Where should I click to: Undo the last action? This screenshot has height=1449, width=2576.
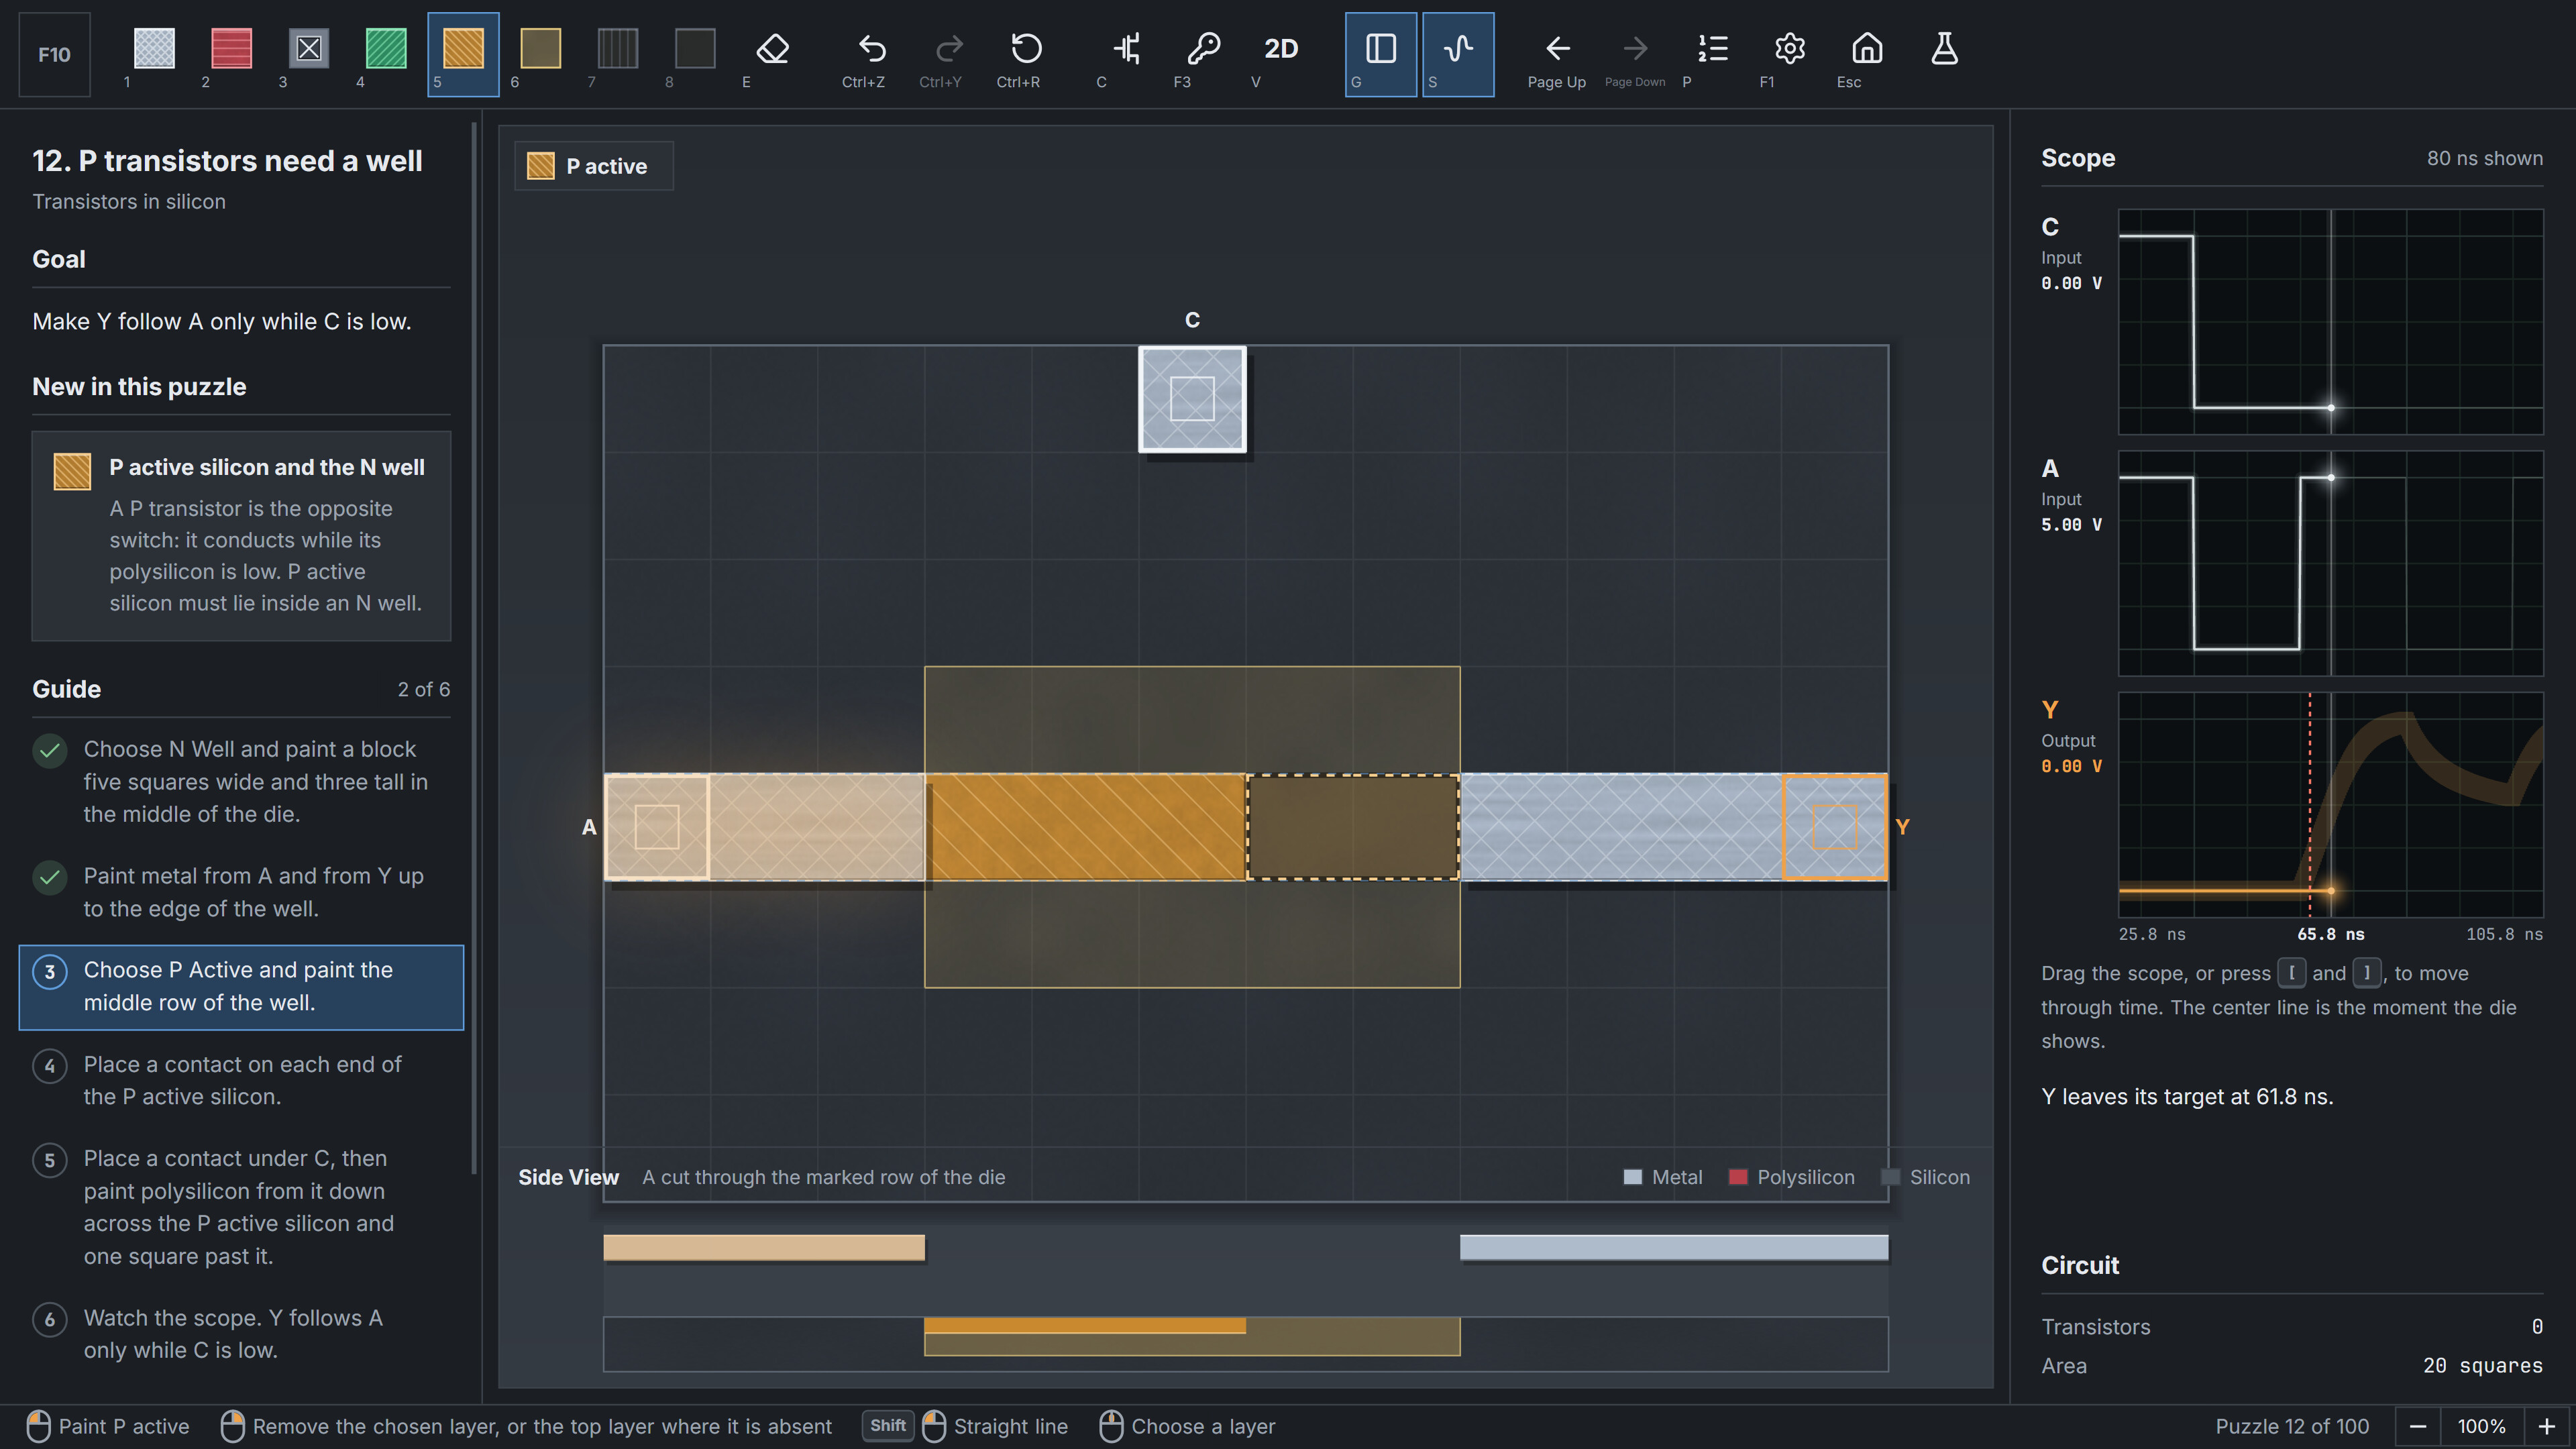click(x=871, y=54)
